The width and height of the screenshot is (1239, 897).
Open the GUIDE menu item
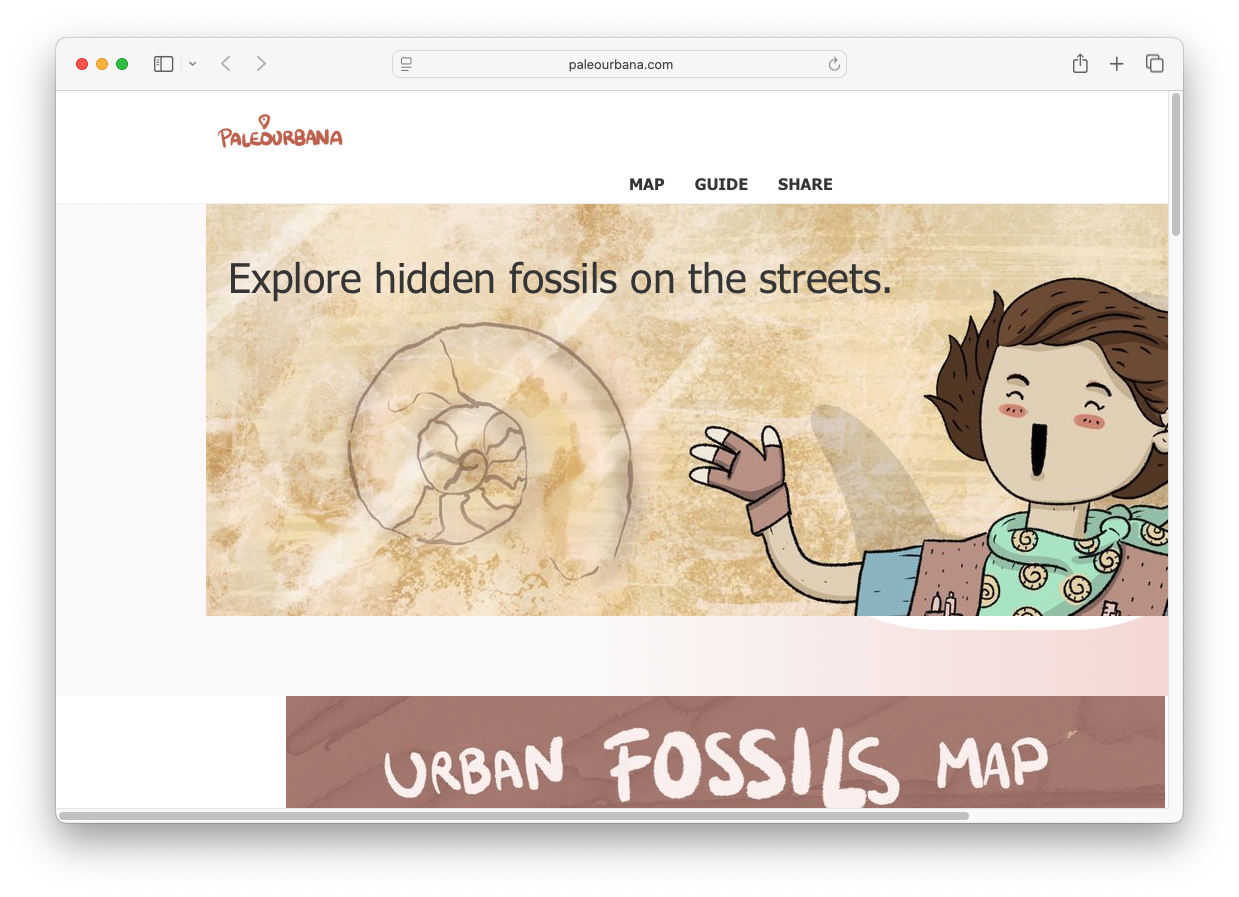pos(721,184)
